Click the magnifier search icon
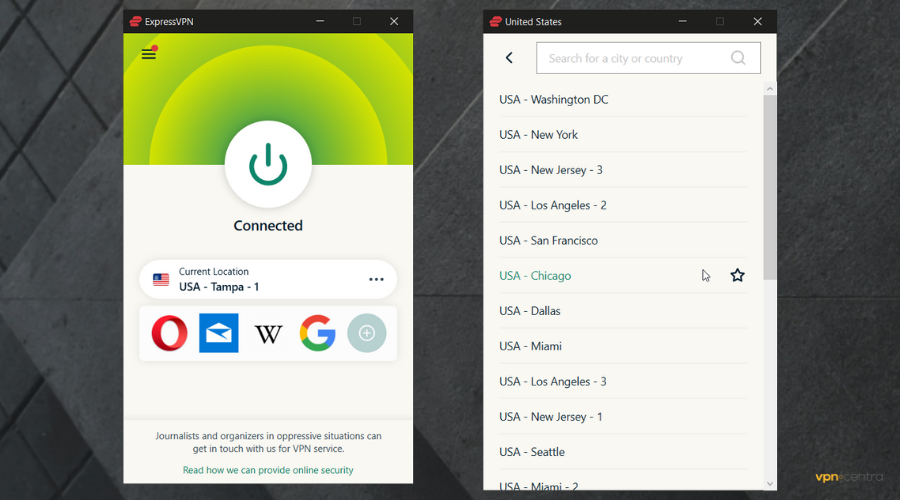This screenshot has height=500, width=900. [x=738, y=58]
